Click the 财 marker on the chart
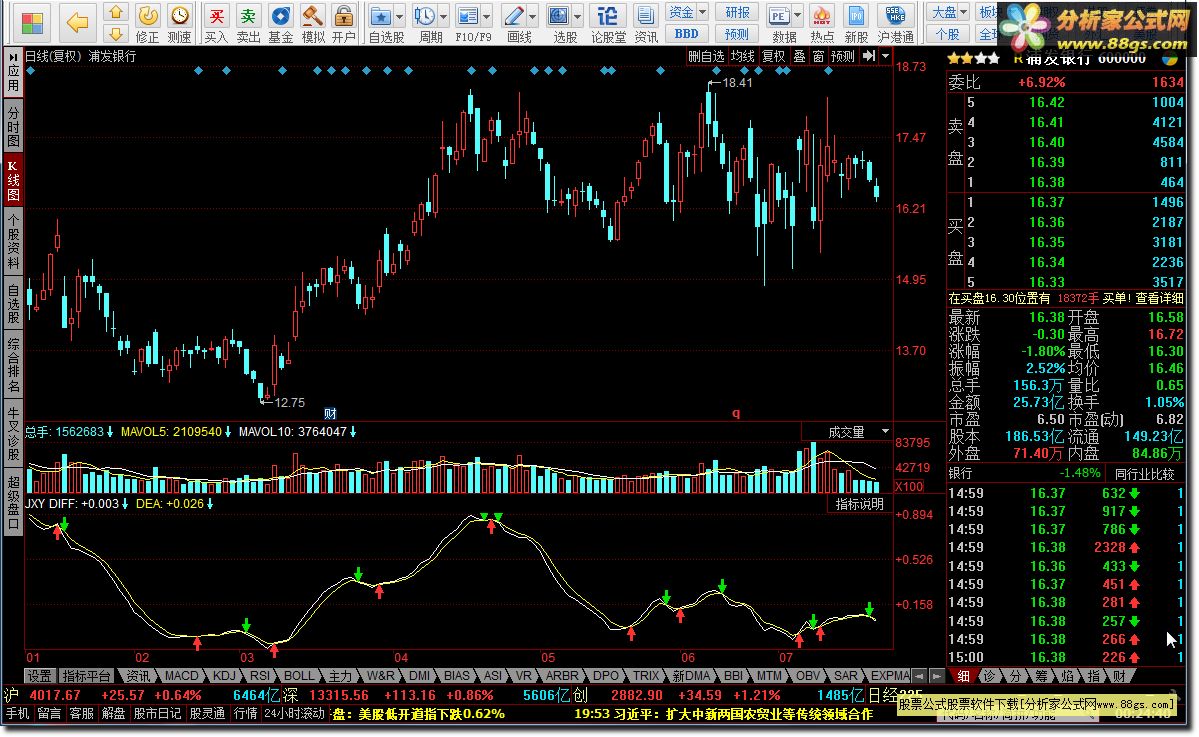The height and width of the screenshot is (737, 1199). pos(330,414)
